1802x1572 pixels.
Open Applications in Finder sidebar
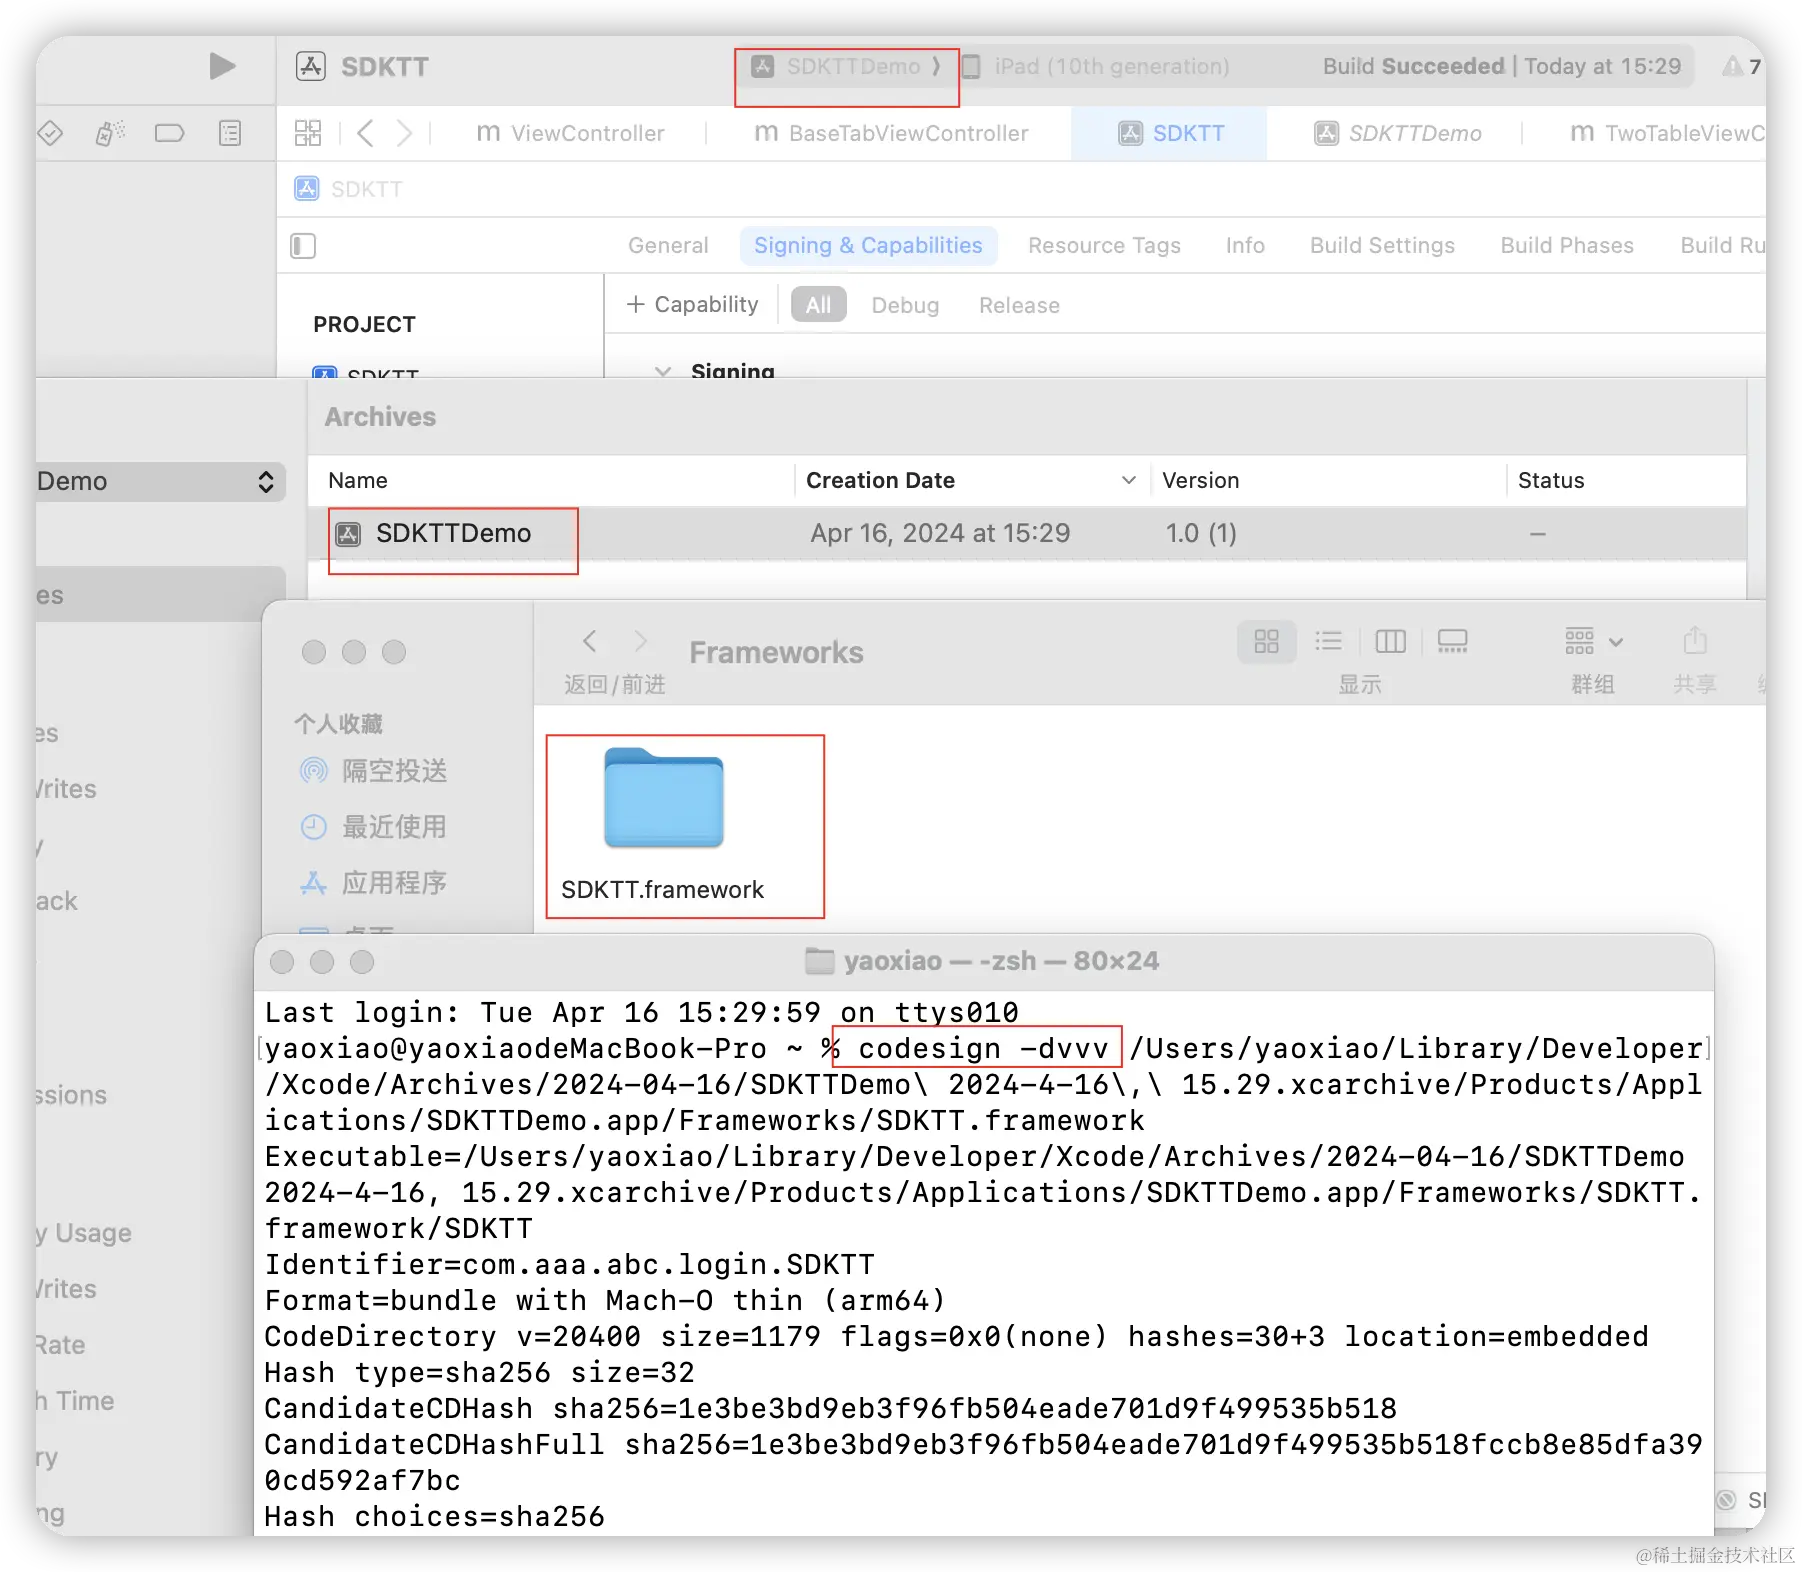(x=374, y=883)
